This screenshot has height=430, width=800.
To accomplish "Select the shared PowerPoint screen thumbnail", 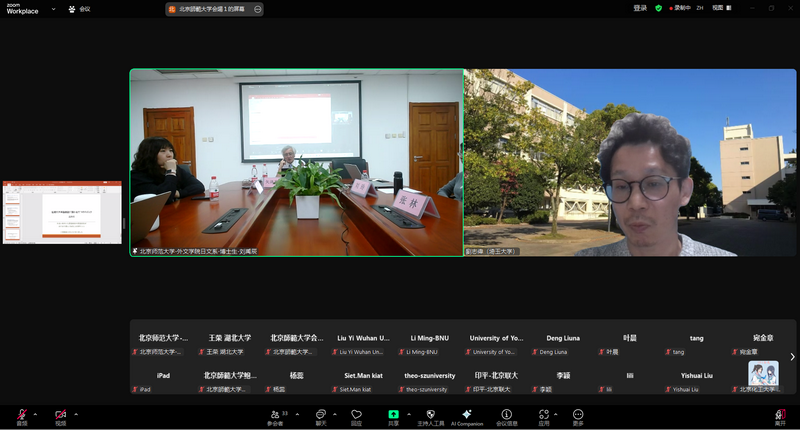I will pos(62,212).
